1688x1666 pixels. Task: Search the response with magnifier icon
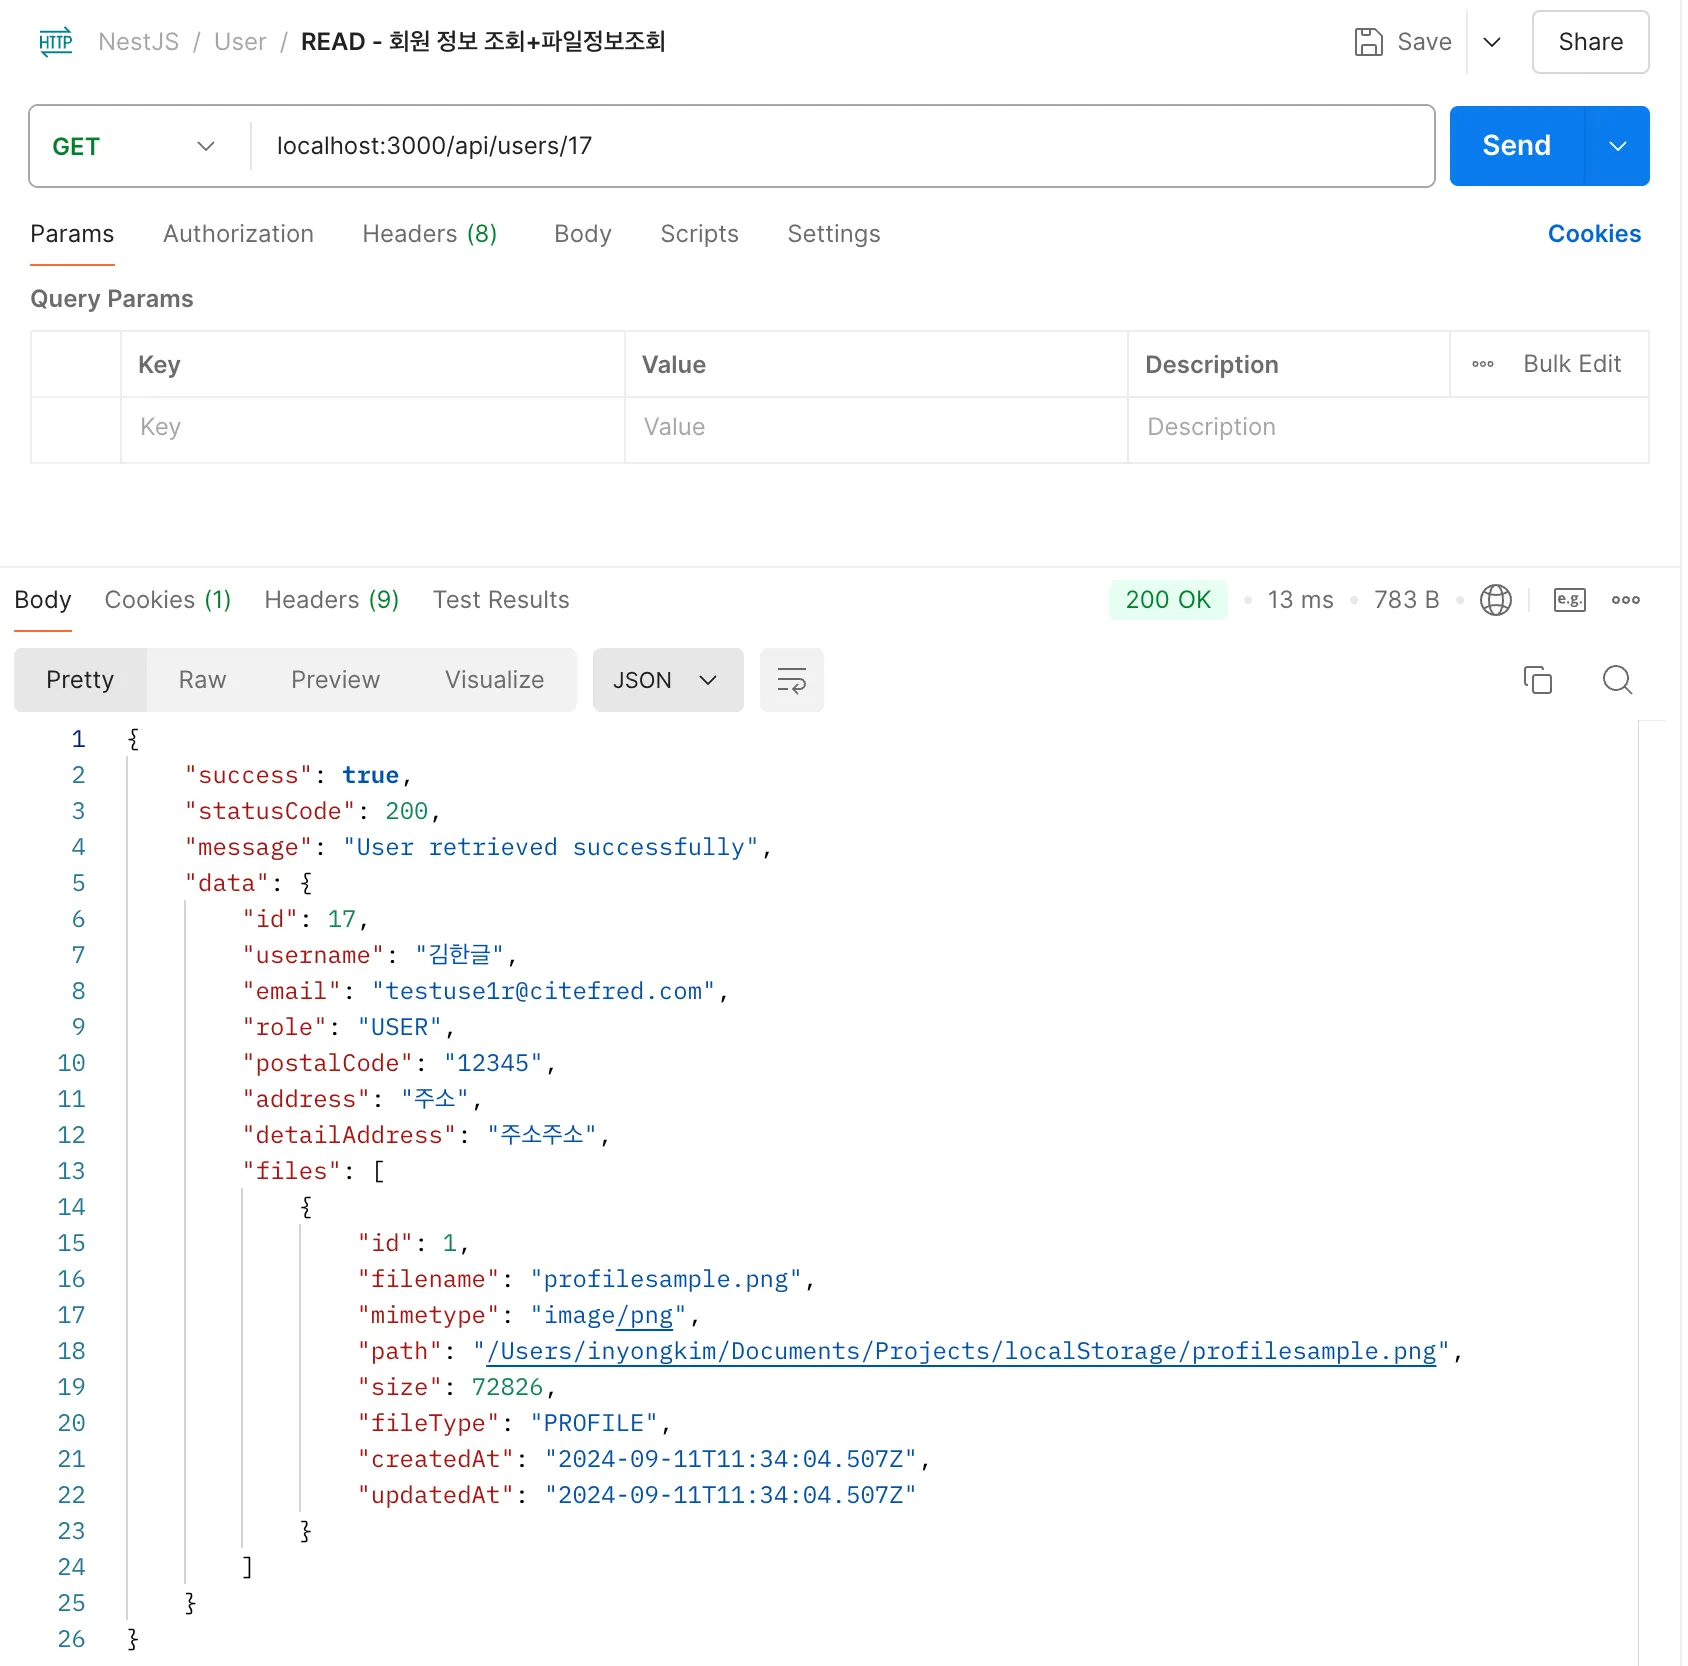point(1617,680)
